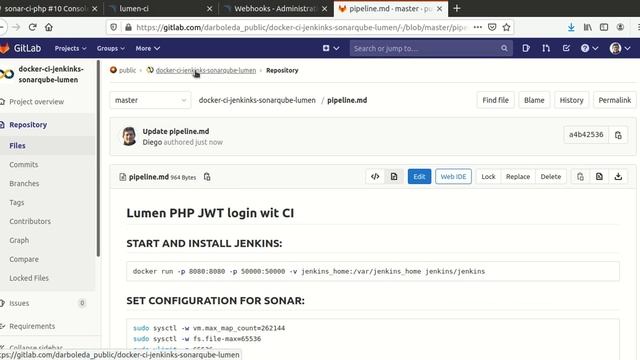Click blue Edit button
Viewport: 640px width, 360px height.
pyautogui.click(x=419, y=176)
